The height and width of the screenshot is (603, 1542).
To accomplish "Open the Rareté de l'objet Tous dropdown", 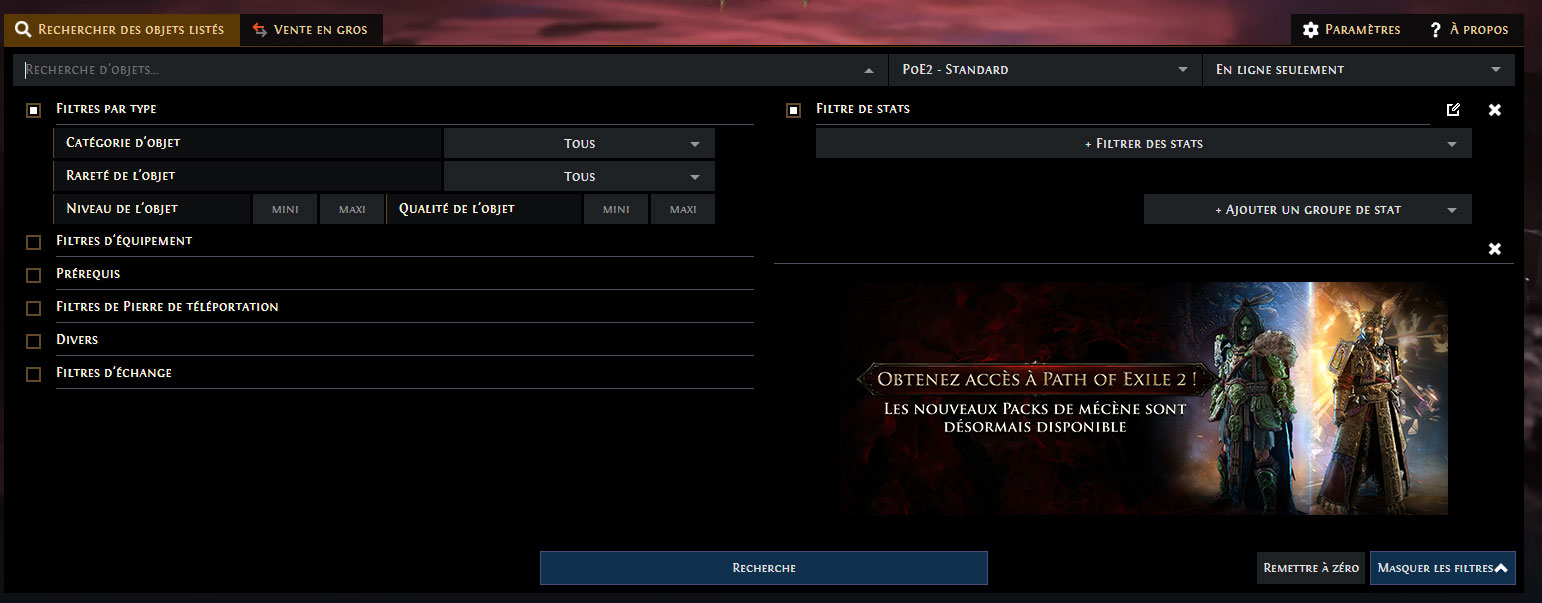I will (579, 176).
